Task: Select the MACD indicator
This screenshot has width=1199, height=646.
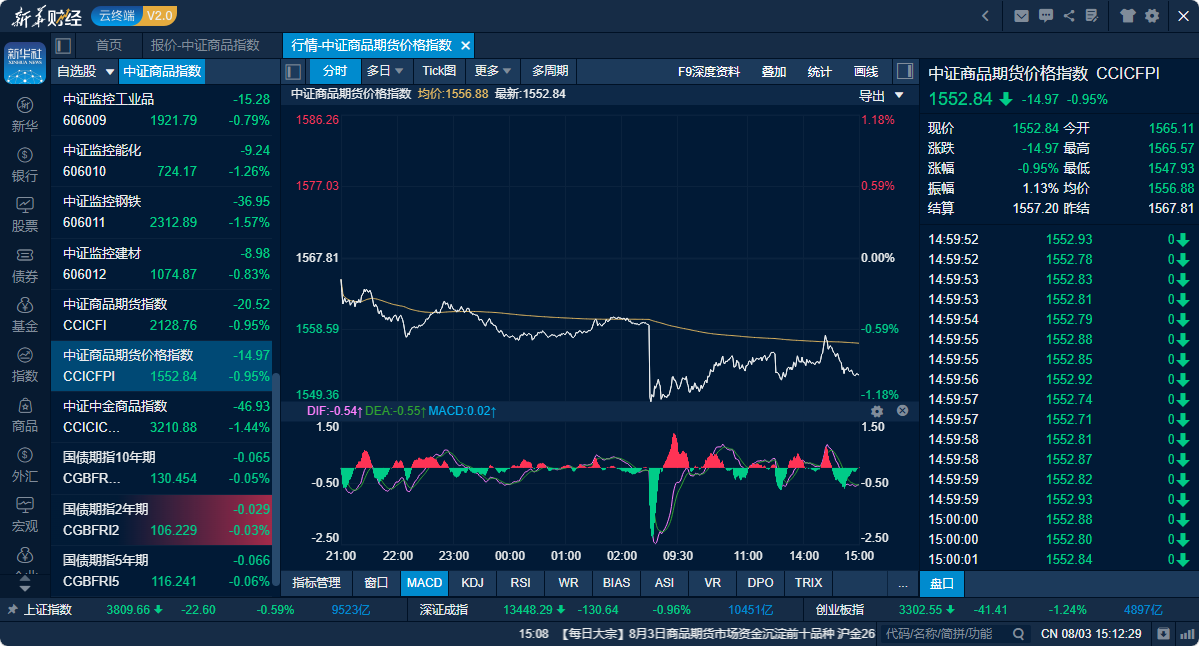Action: pyautogui.click(x=424, y=583)
